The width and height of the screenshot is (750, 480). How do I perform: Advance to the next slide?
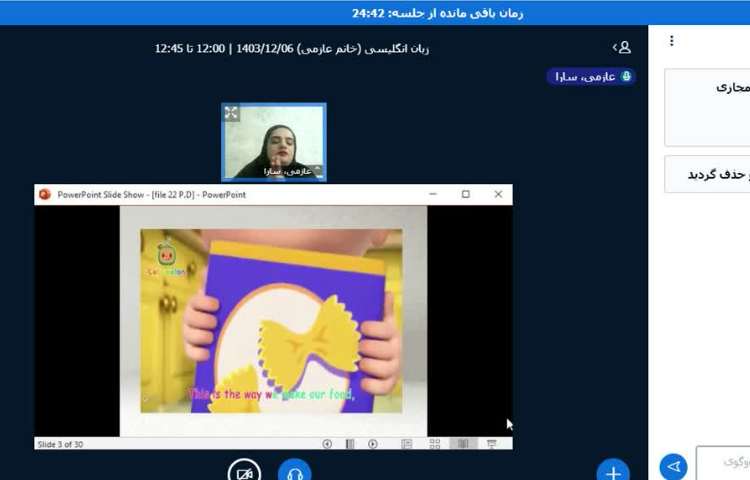(373, 444)
